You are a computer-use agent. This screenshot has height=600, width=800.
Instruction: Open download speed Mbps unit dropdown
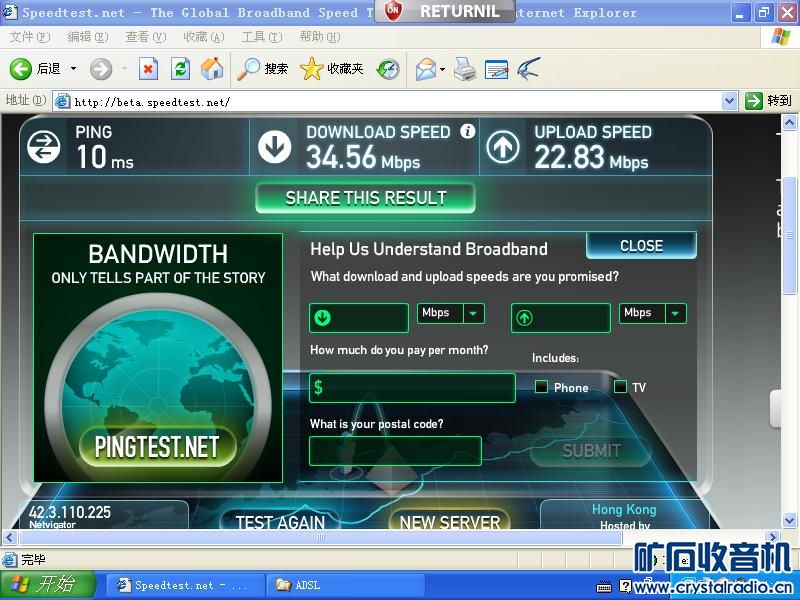(x=473, y=313)
